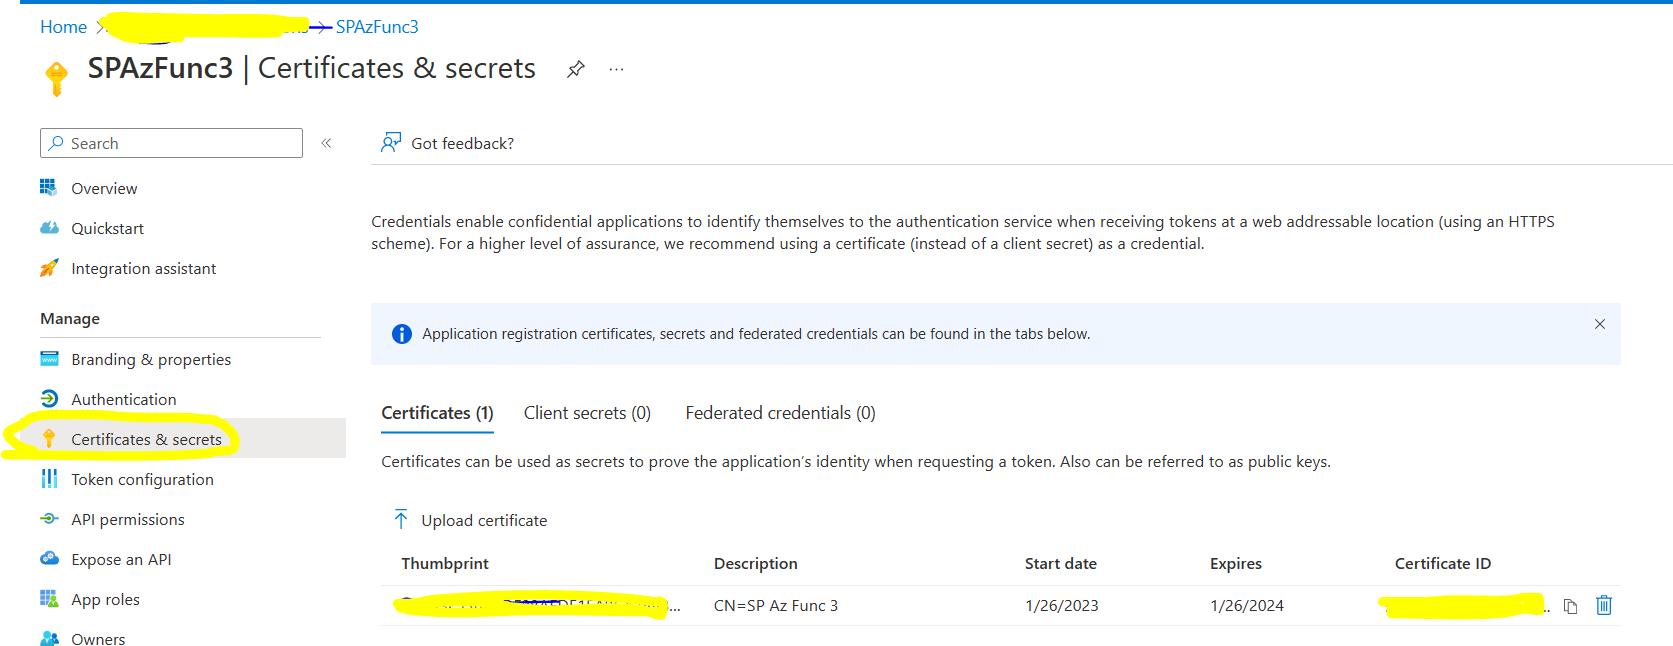Click the Token configuration bars icon
Viewport: 1673px width, 646px height.
[49, 478]
